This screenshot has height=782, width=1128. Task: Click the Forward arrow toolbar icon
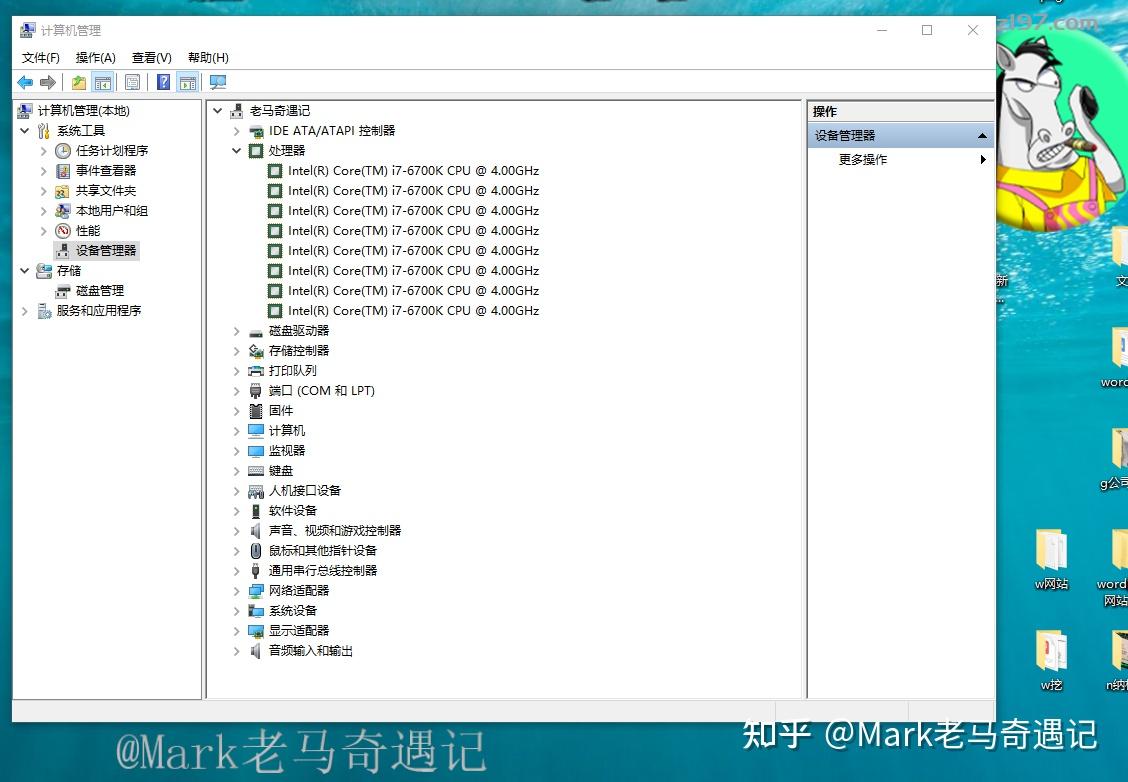pyautogui.click(x=47, y=83)
